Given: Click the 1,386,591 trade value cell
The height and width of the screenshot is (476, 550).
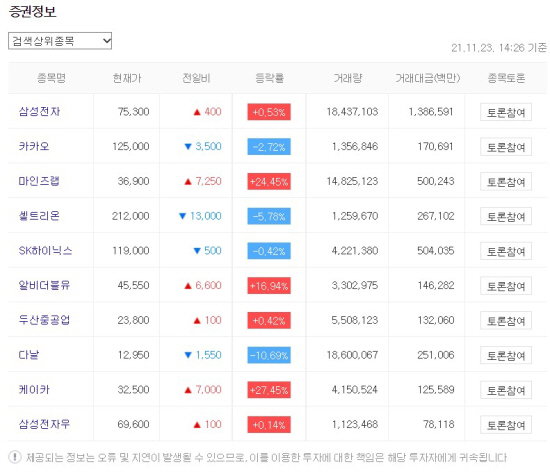Looking at the screenshot, I should pyautogui.click(x=431, y=112).
